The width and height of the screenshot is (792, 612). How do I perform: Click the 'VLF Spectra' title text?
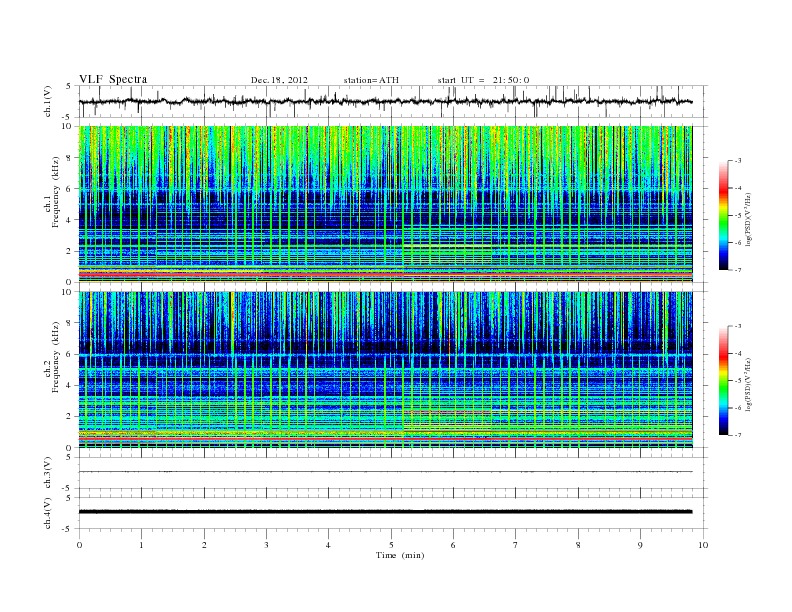coord(113,79)
